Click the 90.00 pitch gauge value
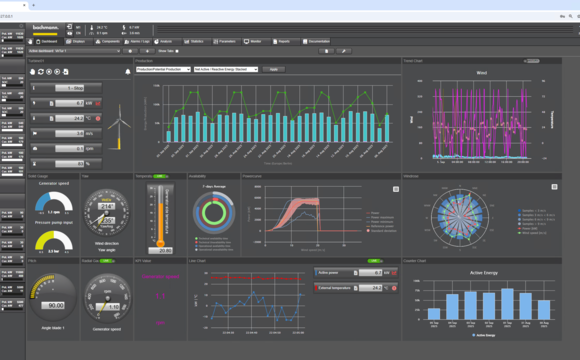This screenshot has height=360, width=580. 53,305
